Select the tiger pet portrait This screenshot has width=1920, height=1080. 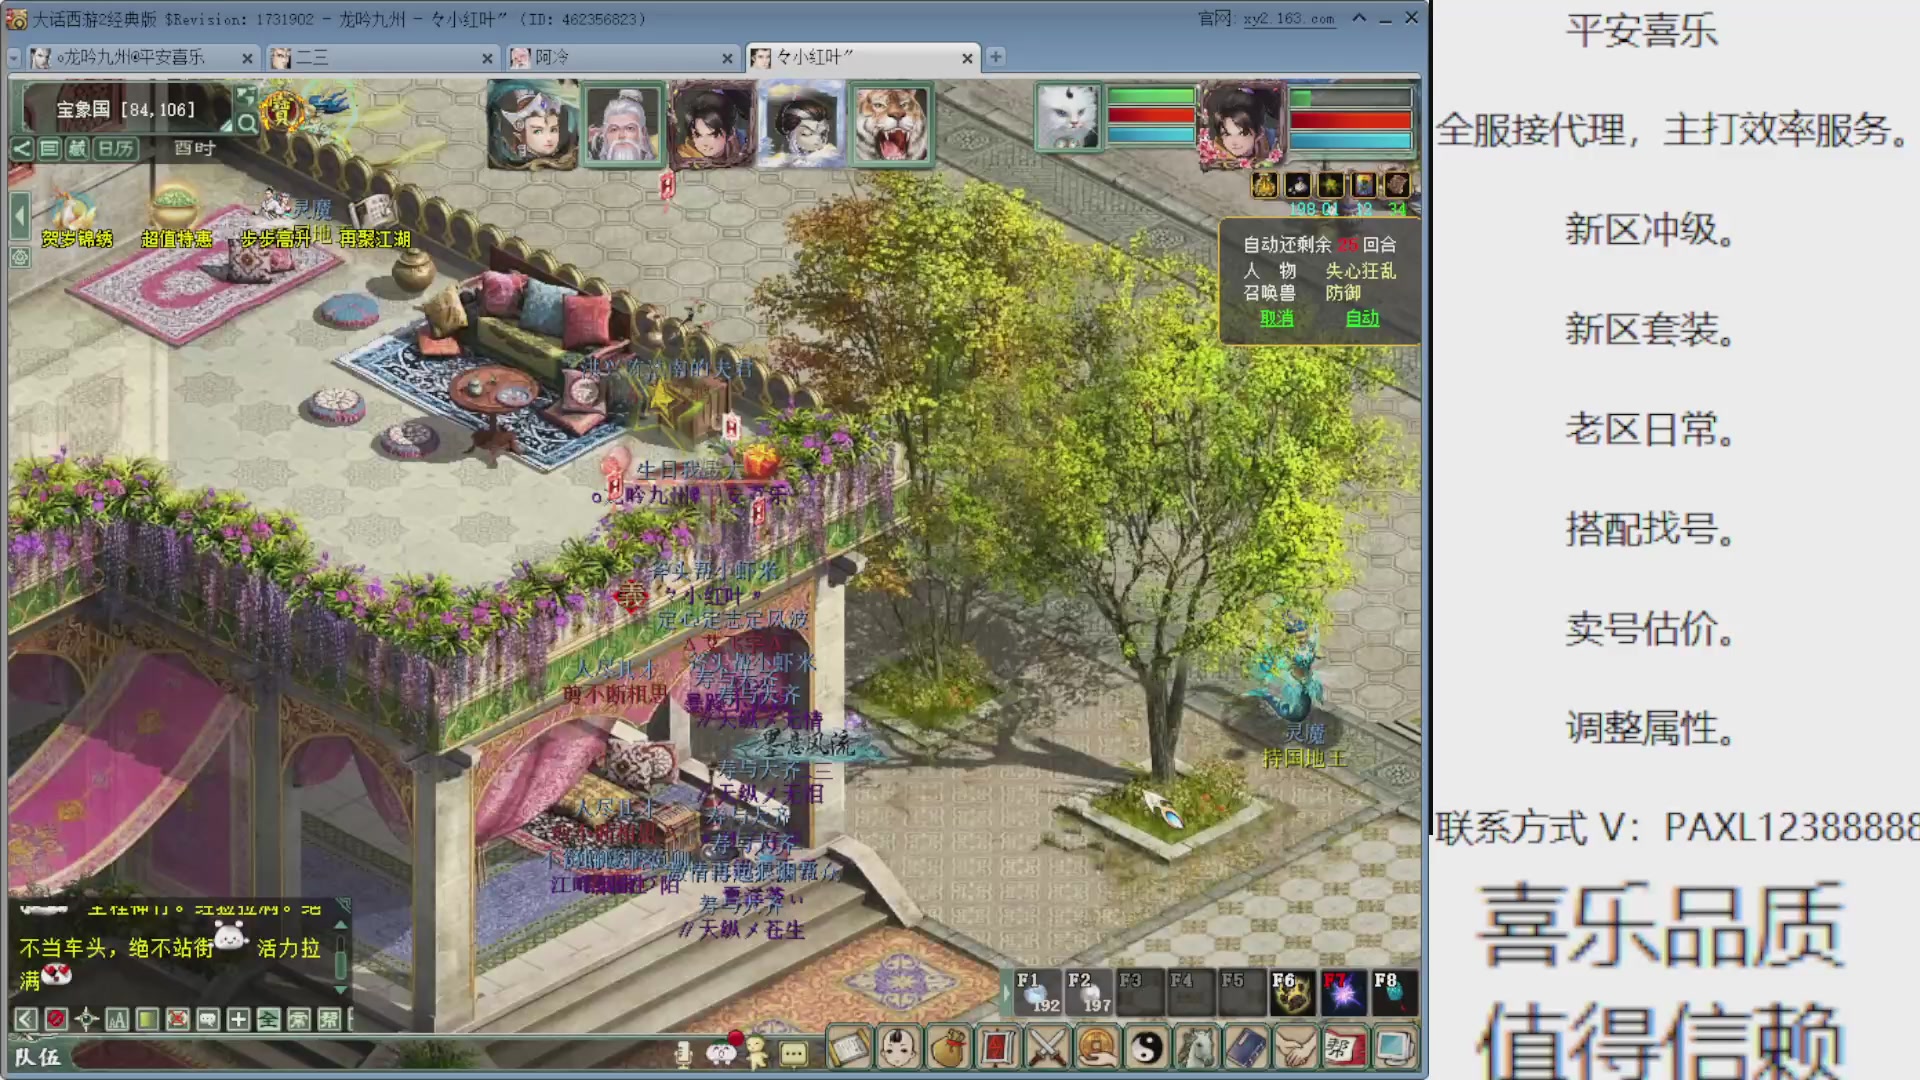click(892, 124)
